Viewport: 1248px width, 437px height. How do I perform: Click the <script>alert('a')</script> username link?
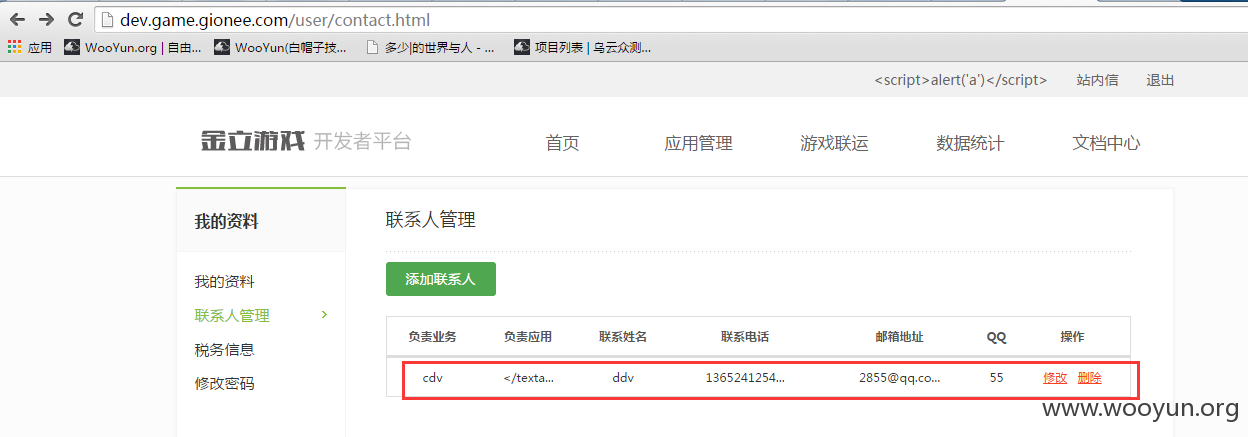(960, 80)
